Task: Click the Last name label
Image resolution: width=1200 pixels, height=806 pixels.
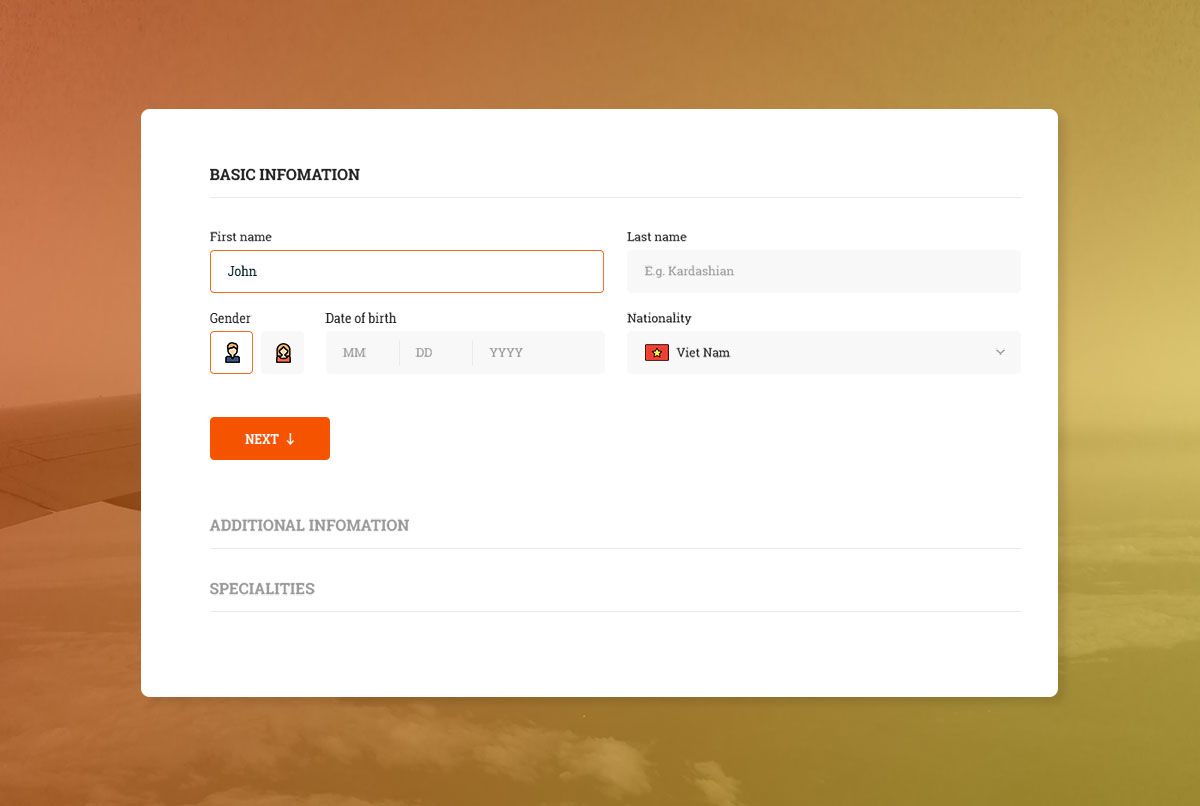Action: (x=657, y=237)
